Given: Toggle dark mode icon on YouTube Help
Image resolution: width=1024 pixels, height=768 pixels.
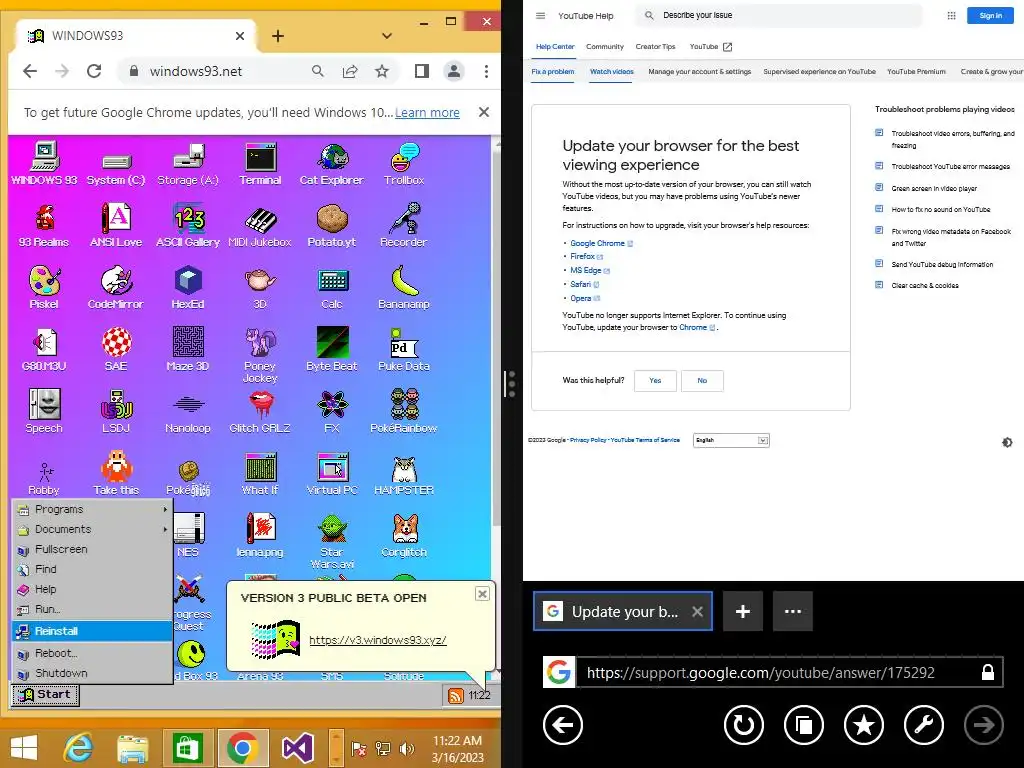Looking at the screenshot, I should click(x=1007, y=442).
